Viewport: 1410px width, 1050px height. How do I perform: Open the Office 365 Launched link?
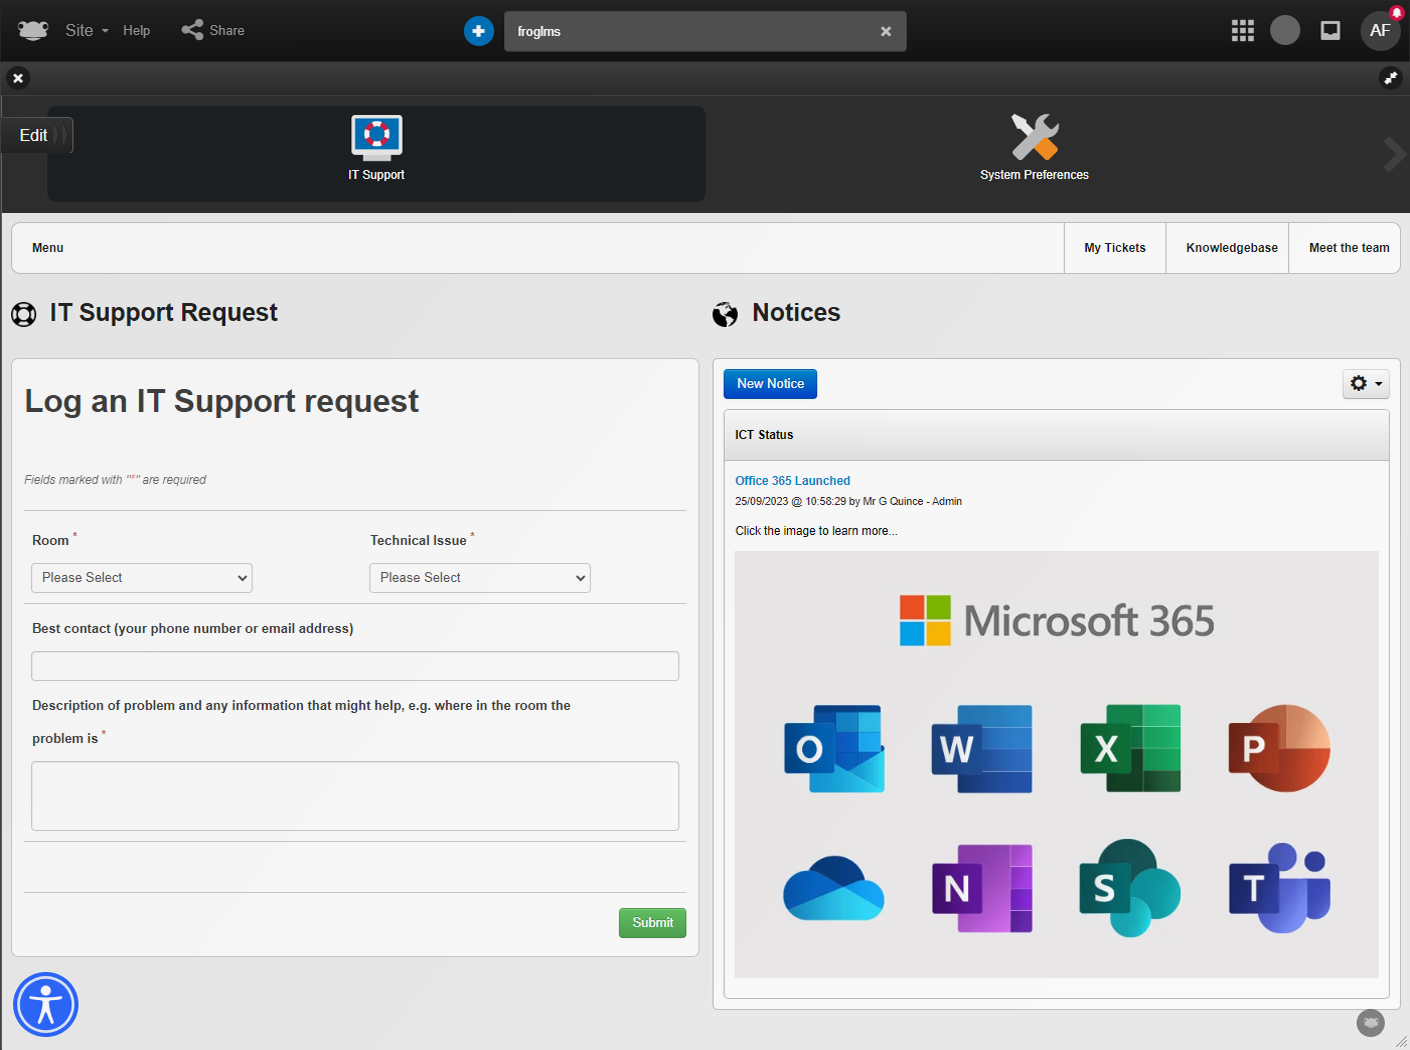tap(792, 481)
